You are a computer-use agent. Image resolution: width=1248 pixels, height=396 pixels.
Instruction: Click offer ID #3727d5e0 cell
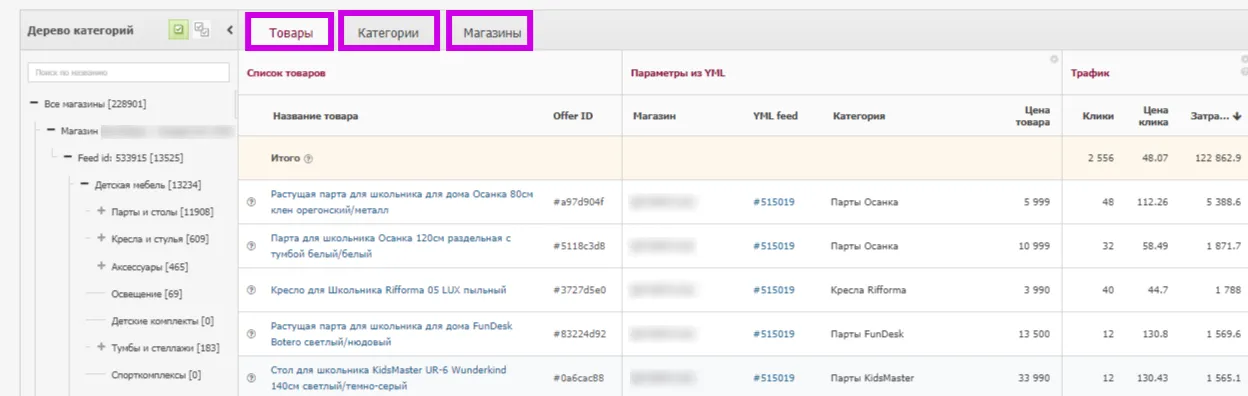click(579, 290)
